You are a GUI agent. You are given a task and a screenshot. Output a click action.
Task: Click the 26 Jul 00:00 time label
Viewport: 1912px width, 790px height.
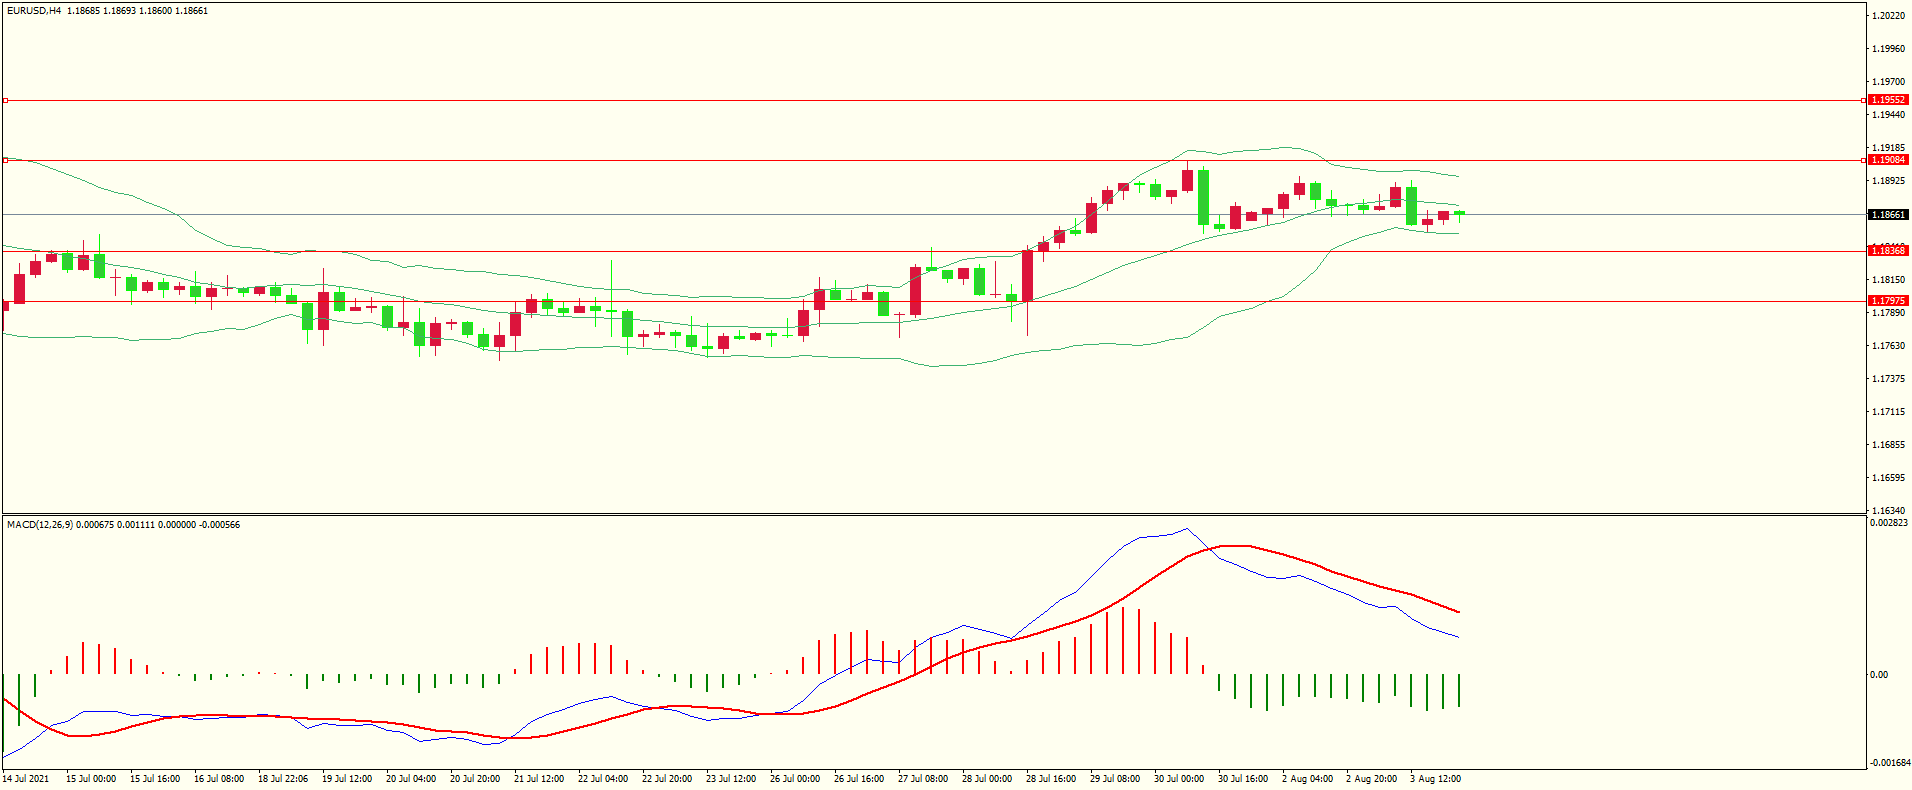pos(795,779)
